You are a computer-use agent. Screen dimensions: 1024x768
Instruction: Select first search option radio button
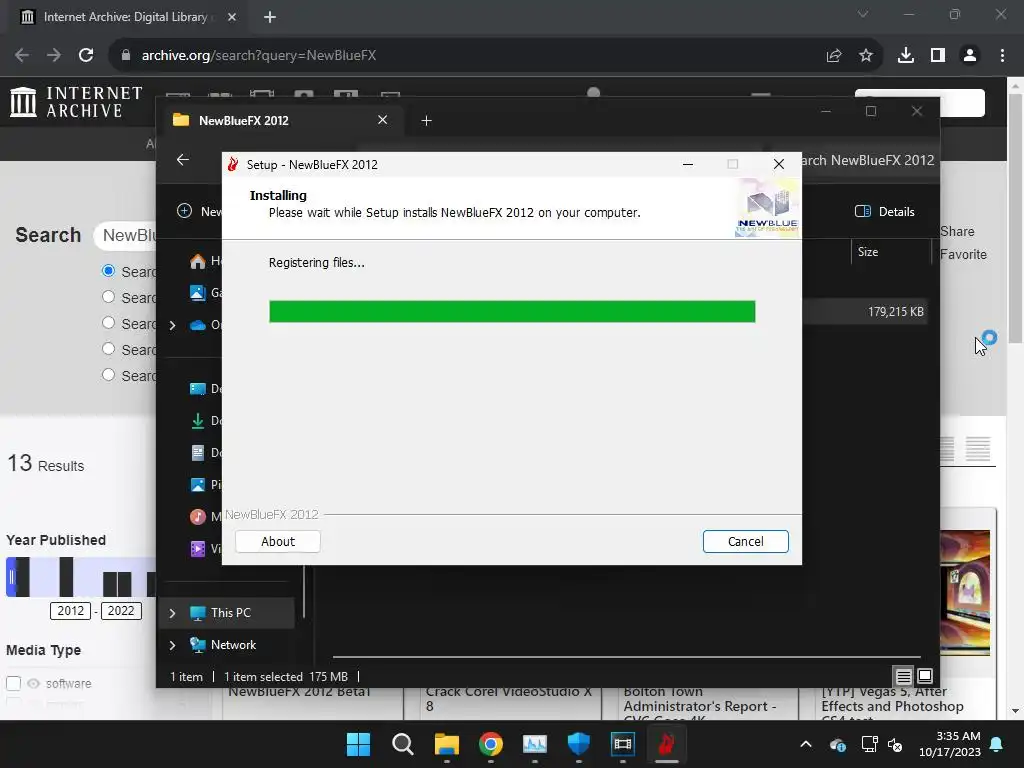click(x=108, y=270)
